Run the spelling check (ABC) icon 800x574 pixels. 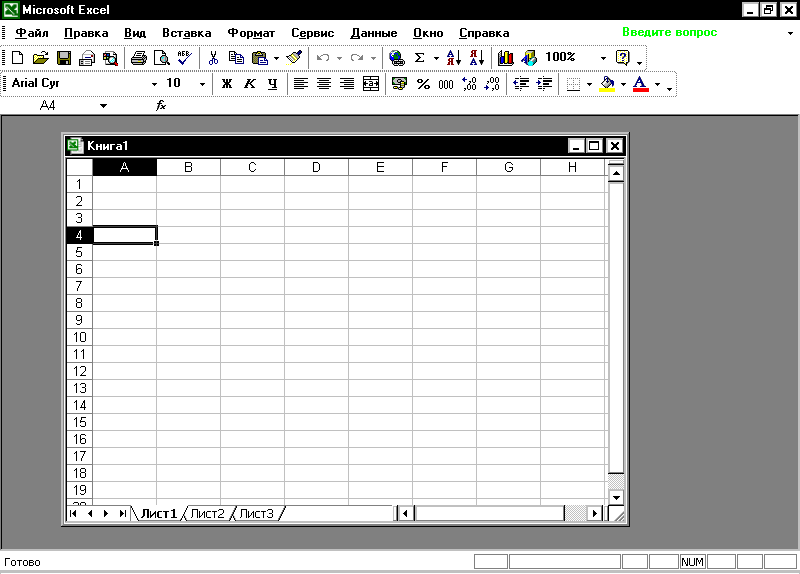pyautogui.click(x=184, y=58)
